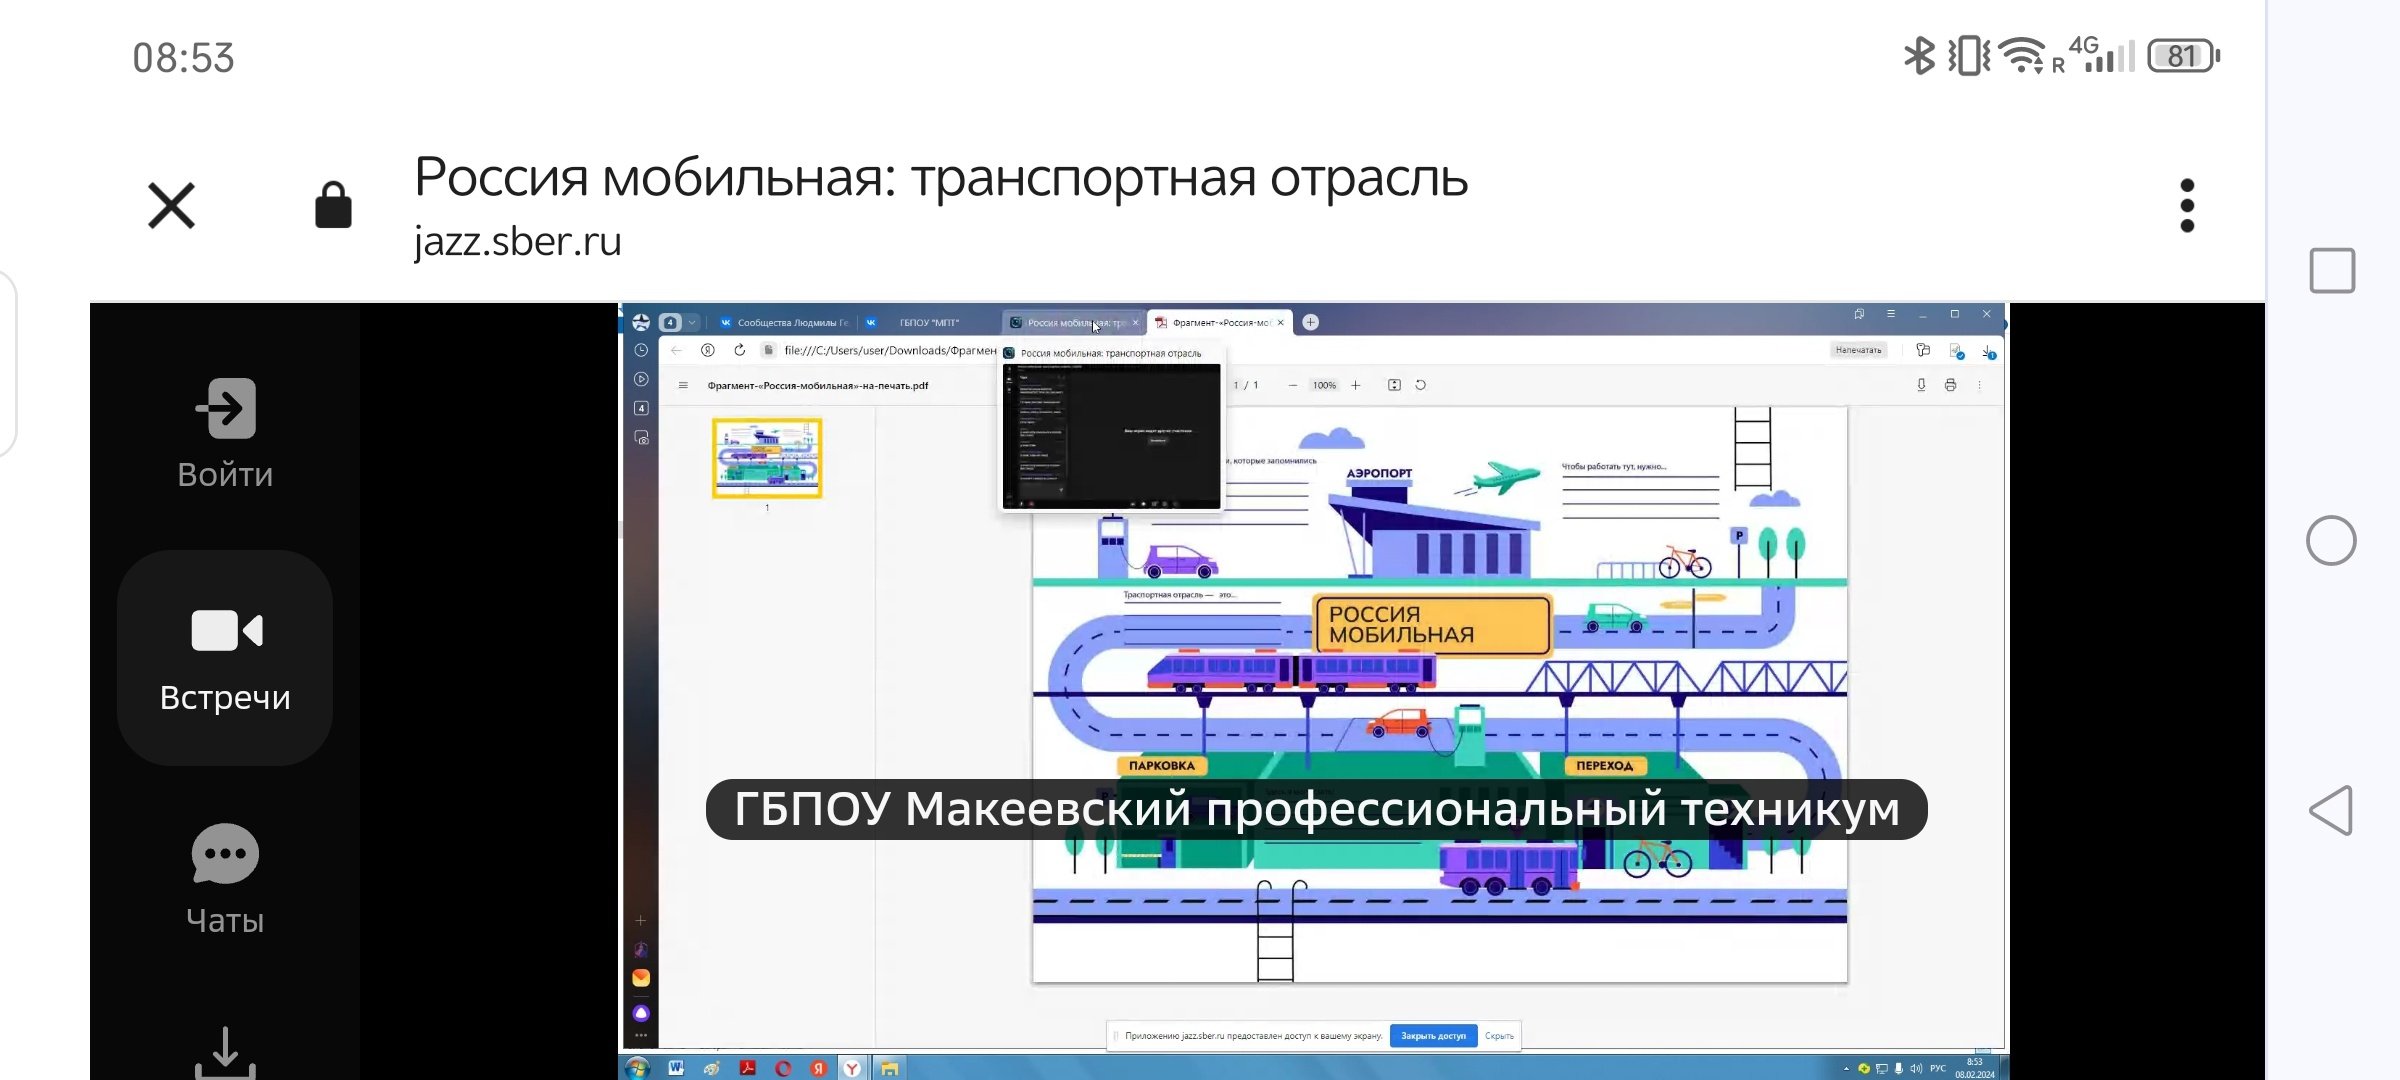The height and width of the screenshot is (1080, 2400).
Task: Close the jazz.sber.ru browser tab with X
Action: 171,206
